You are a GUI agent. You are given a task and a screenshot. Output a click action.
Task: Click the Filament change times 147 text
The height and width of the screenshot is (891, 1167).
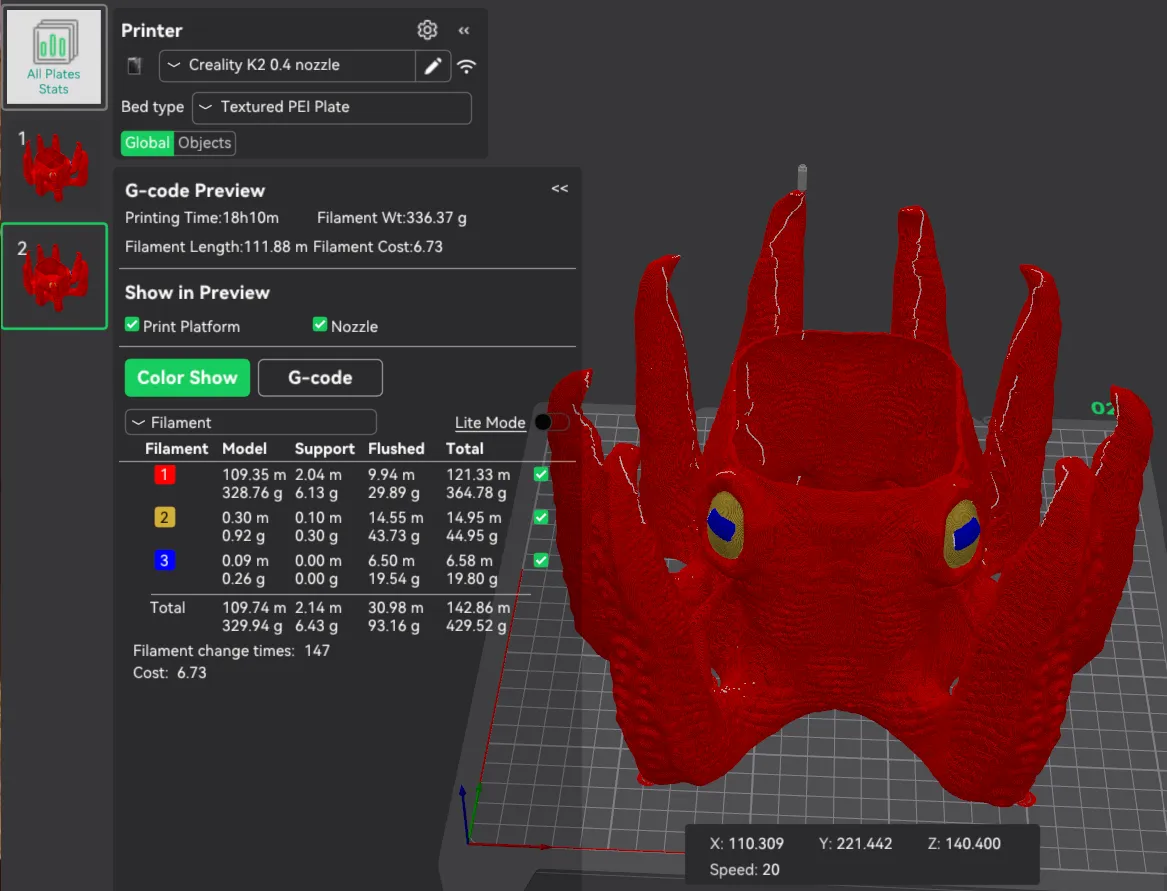coord(231,651)
